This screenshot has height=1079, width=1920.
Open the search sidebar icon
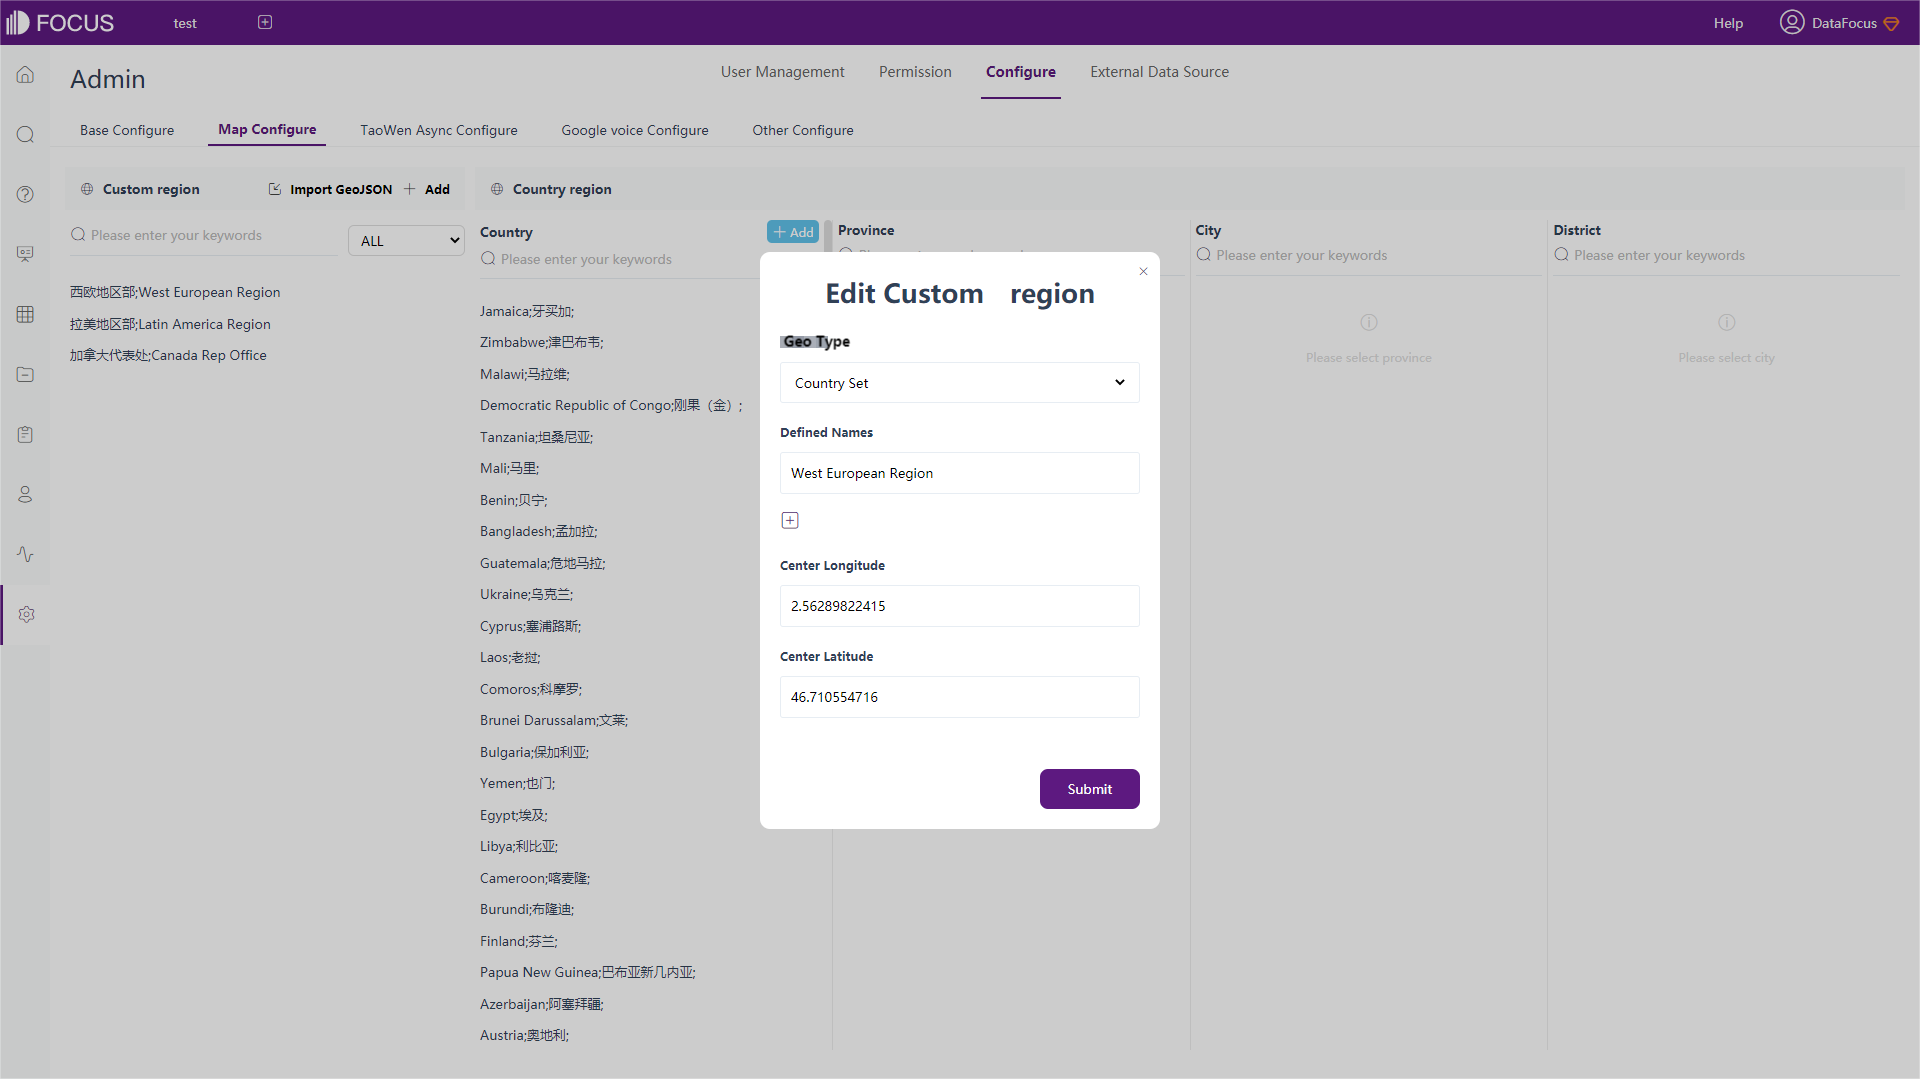[25, 135]
